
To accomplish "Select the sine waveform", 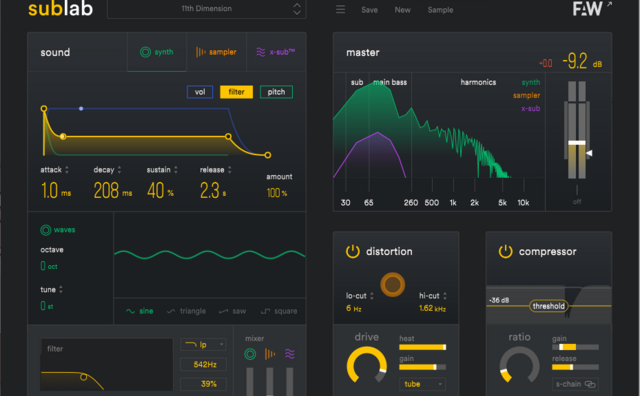I will (x=140, y=311).
